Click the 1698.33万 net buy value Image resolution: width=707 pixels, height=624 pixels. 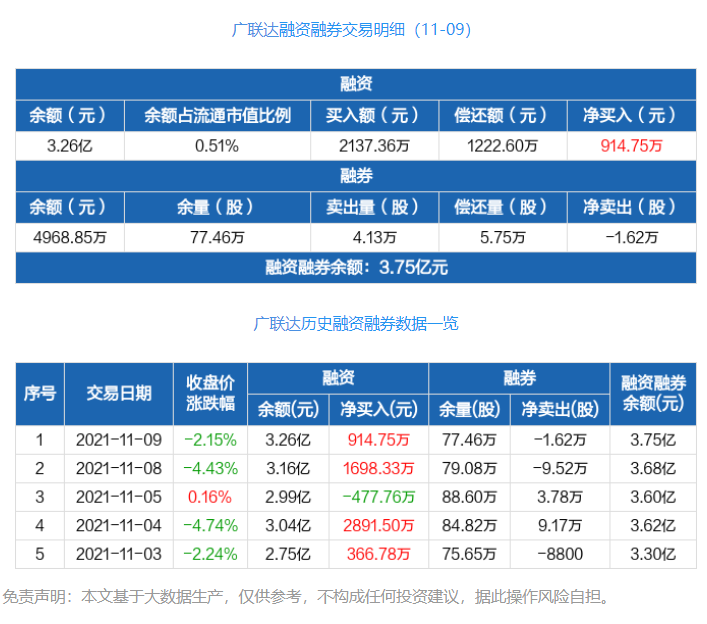[x=379, y=468]
